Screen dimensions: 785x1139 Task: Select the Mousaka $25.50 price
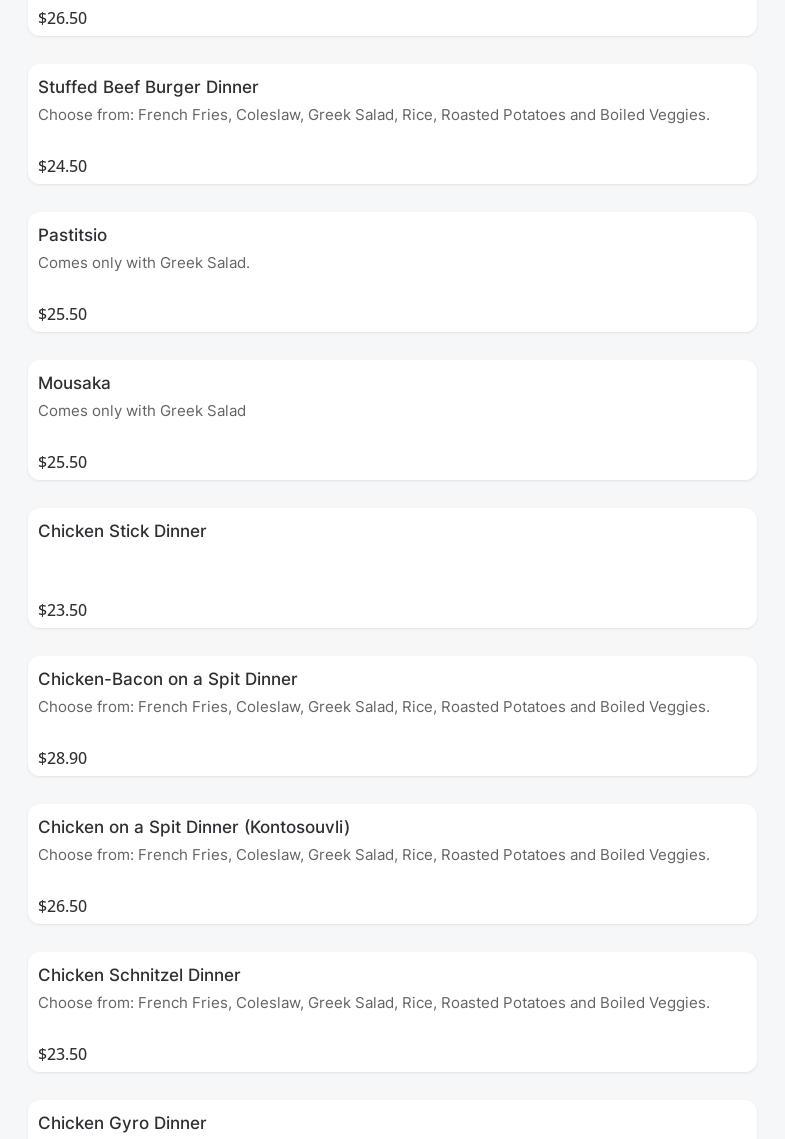[62, 462]
